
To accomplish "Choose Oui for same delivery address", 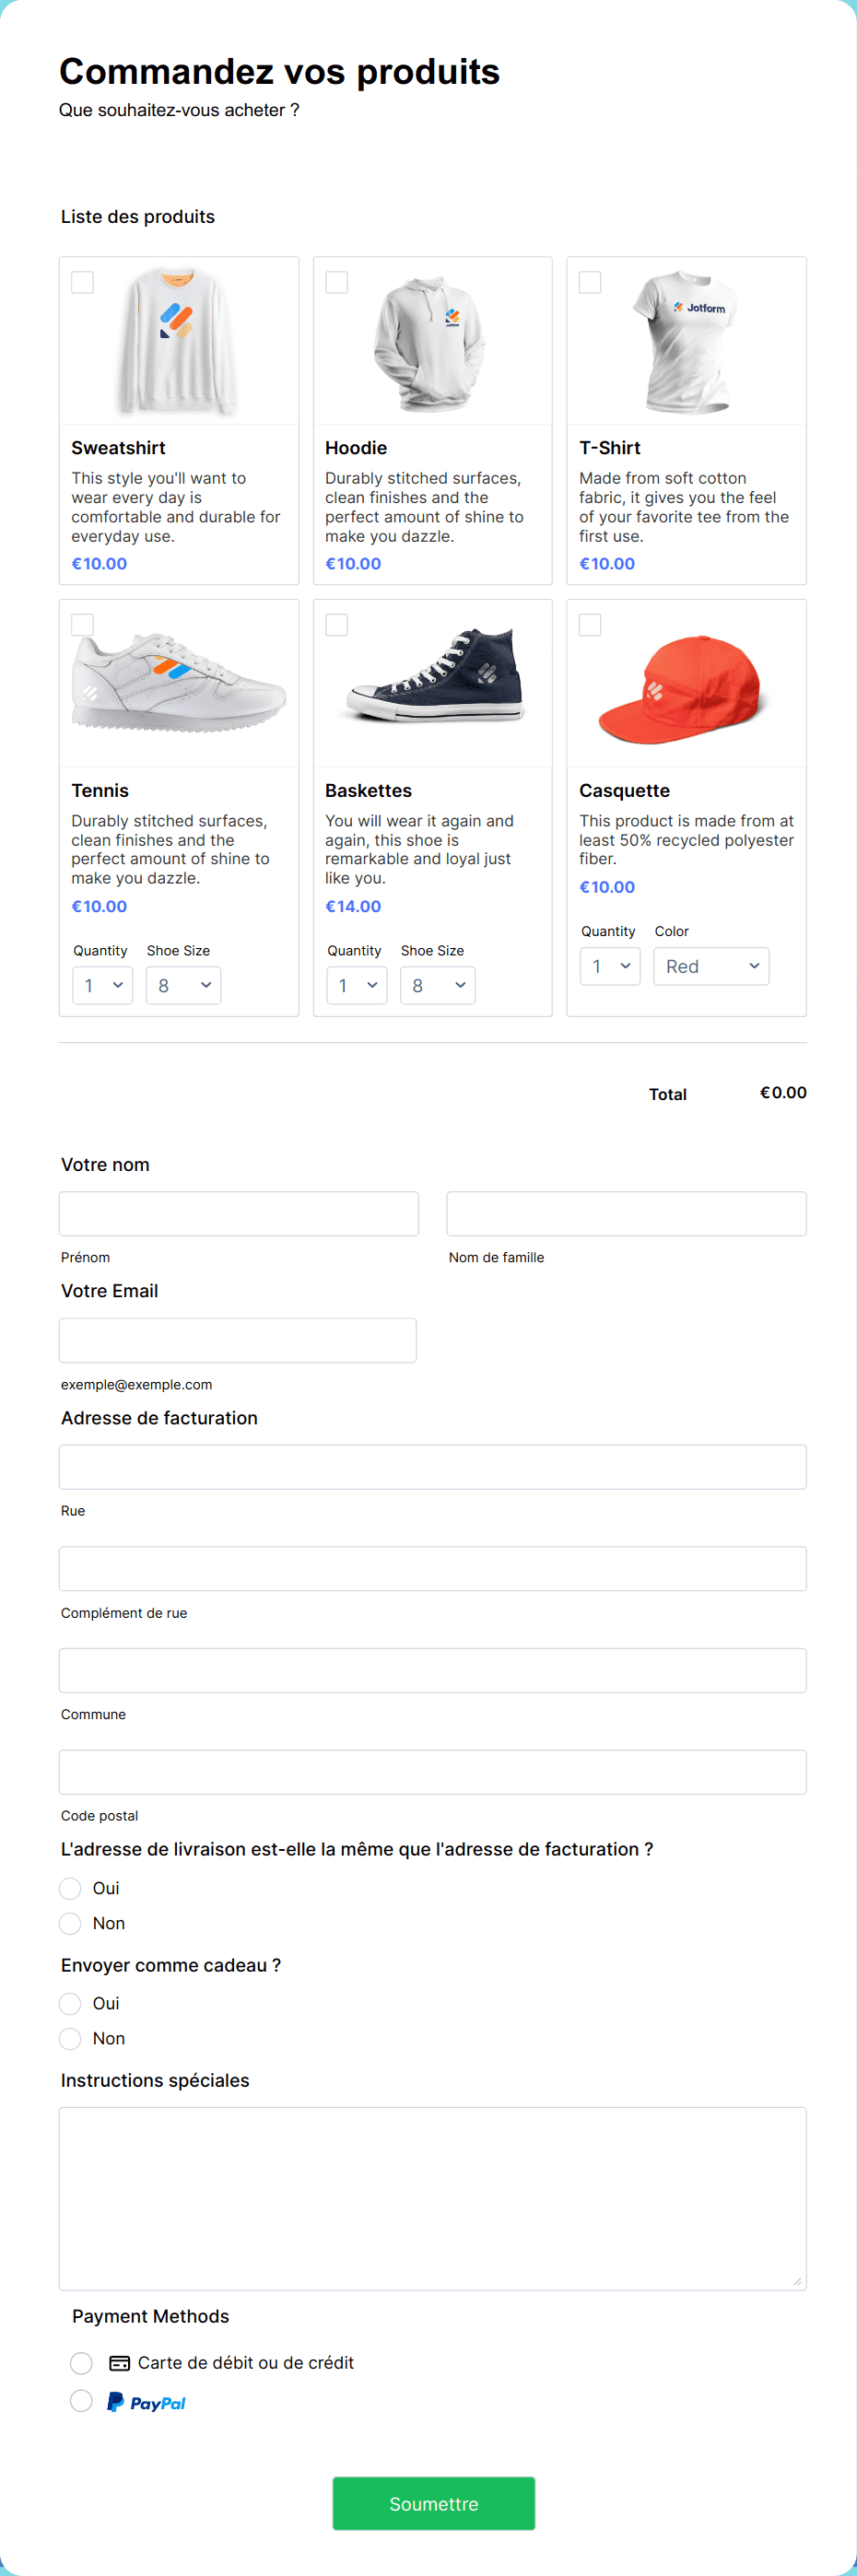I will coord(70,1888).
